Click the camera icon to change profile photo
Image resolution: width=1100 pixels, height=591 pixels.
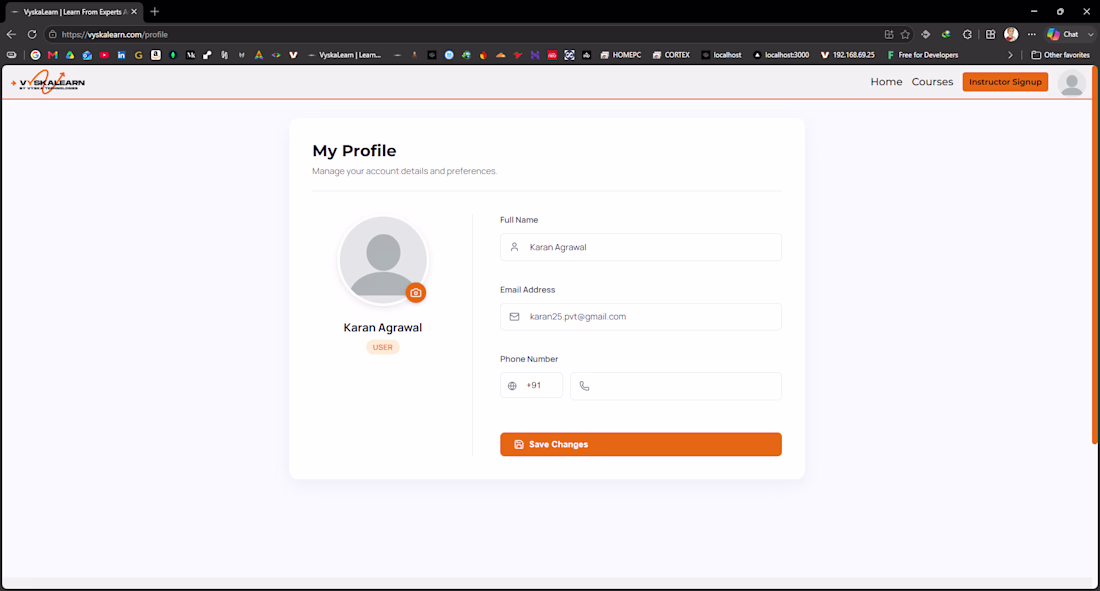416,293
